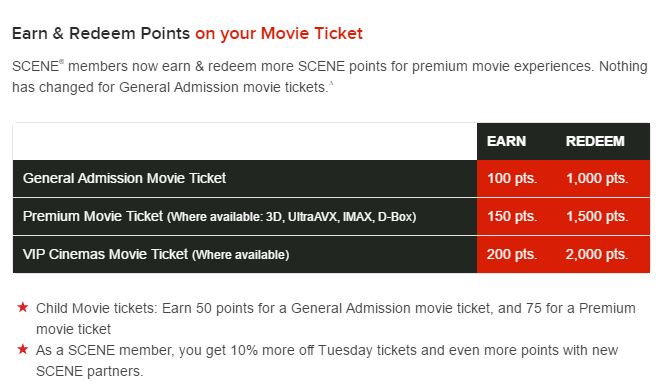The image size is (662, 391).
Task: Click the 1,500 pts. redeem value
Action: [597, 216]
